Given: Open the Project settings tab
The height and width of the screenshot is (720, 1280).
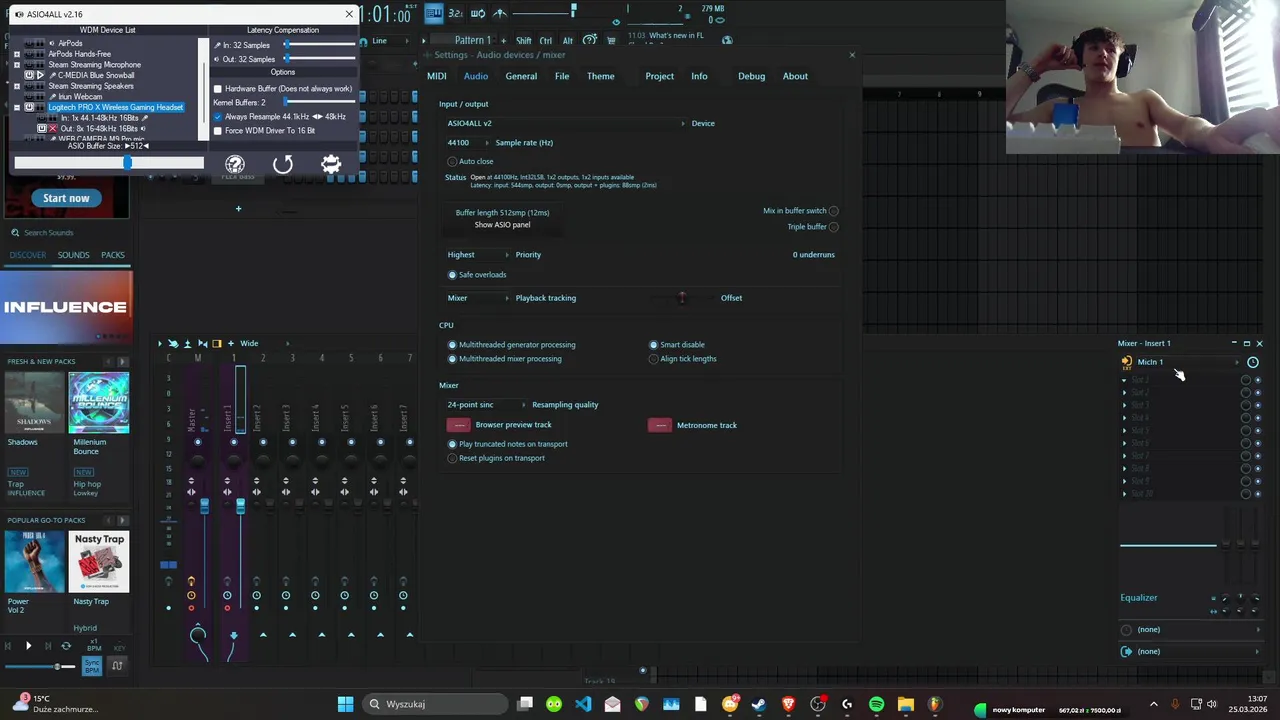Looking at the screenshot, I should (659, 76).
